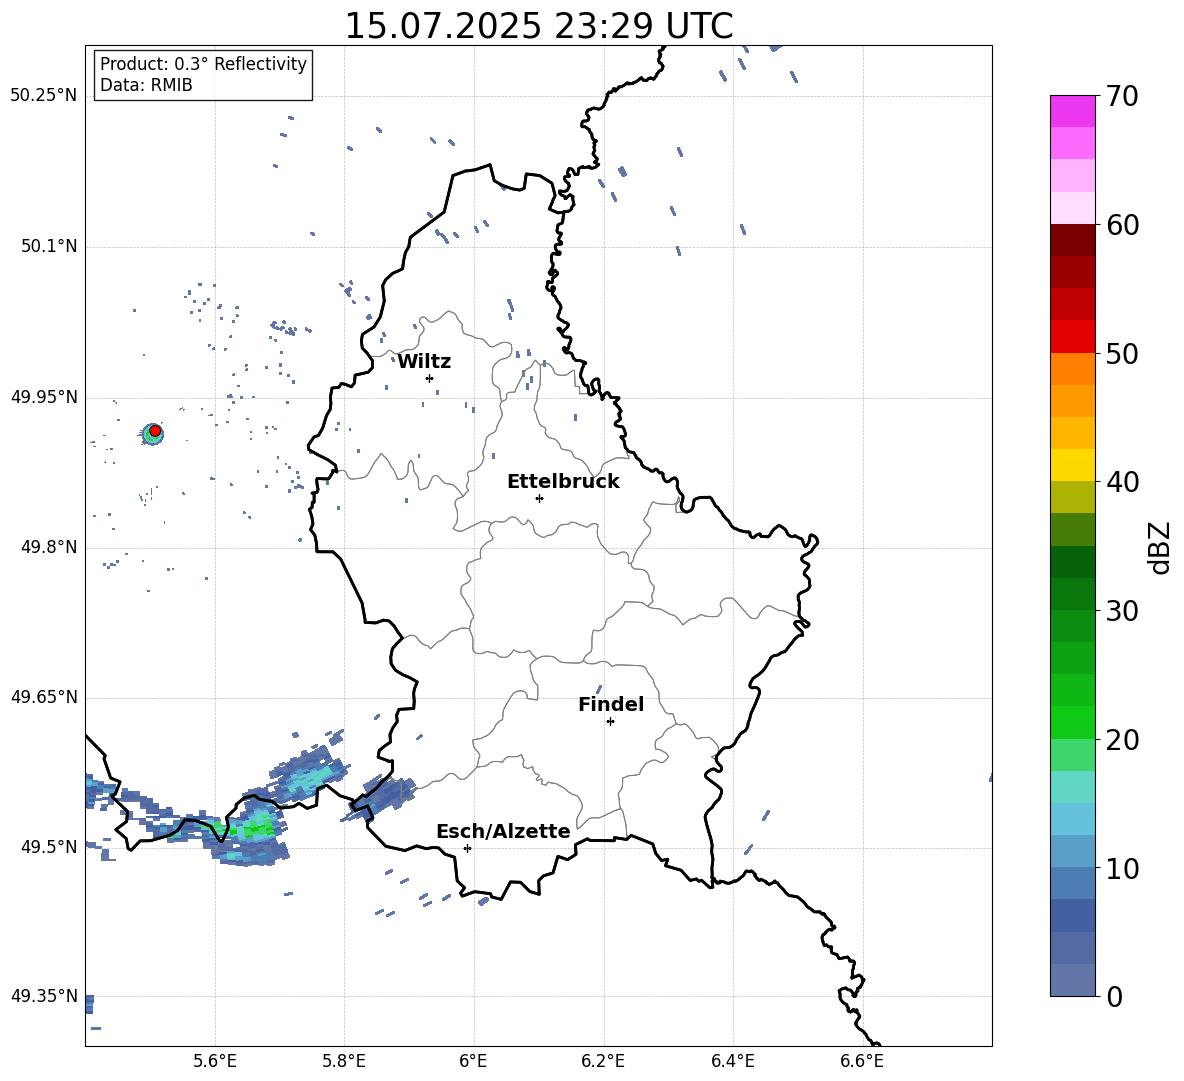
Task: Click the colorbar tick label 30
Action: point(1122,611)
